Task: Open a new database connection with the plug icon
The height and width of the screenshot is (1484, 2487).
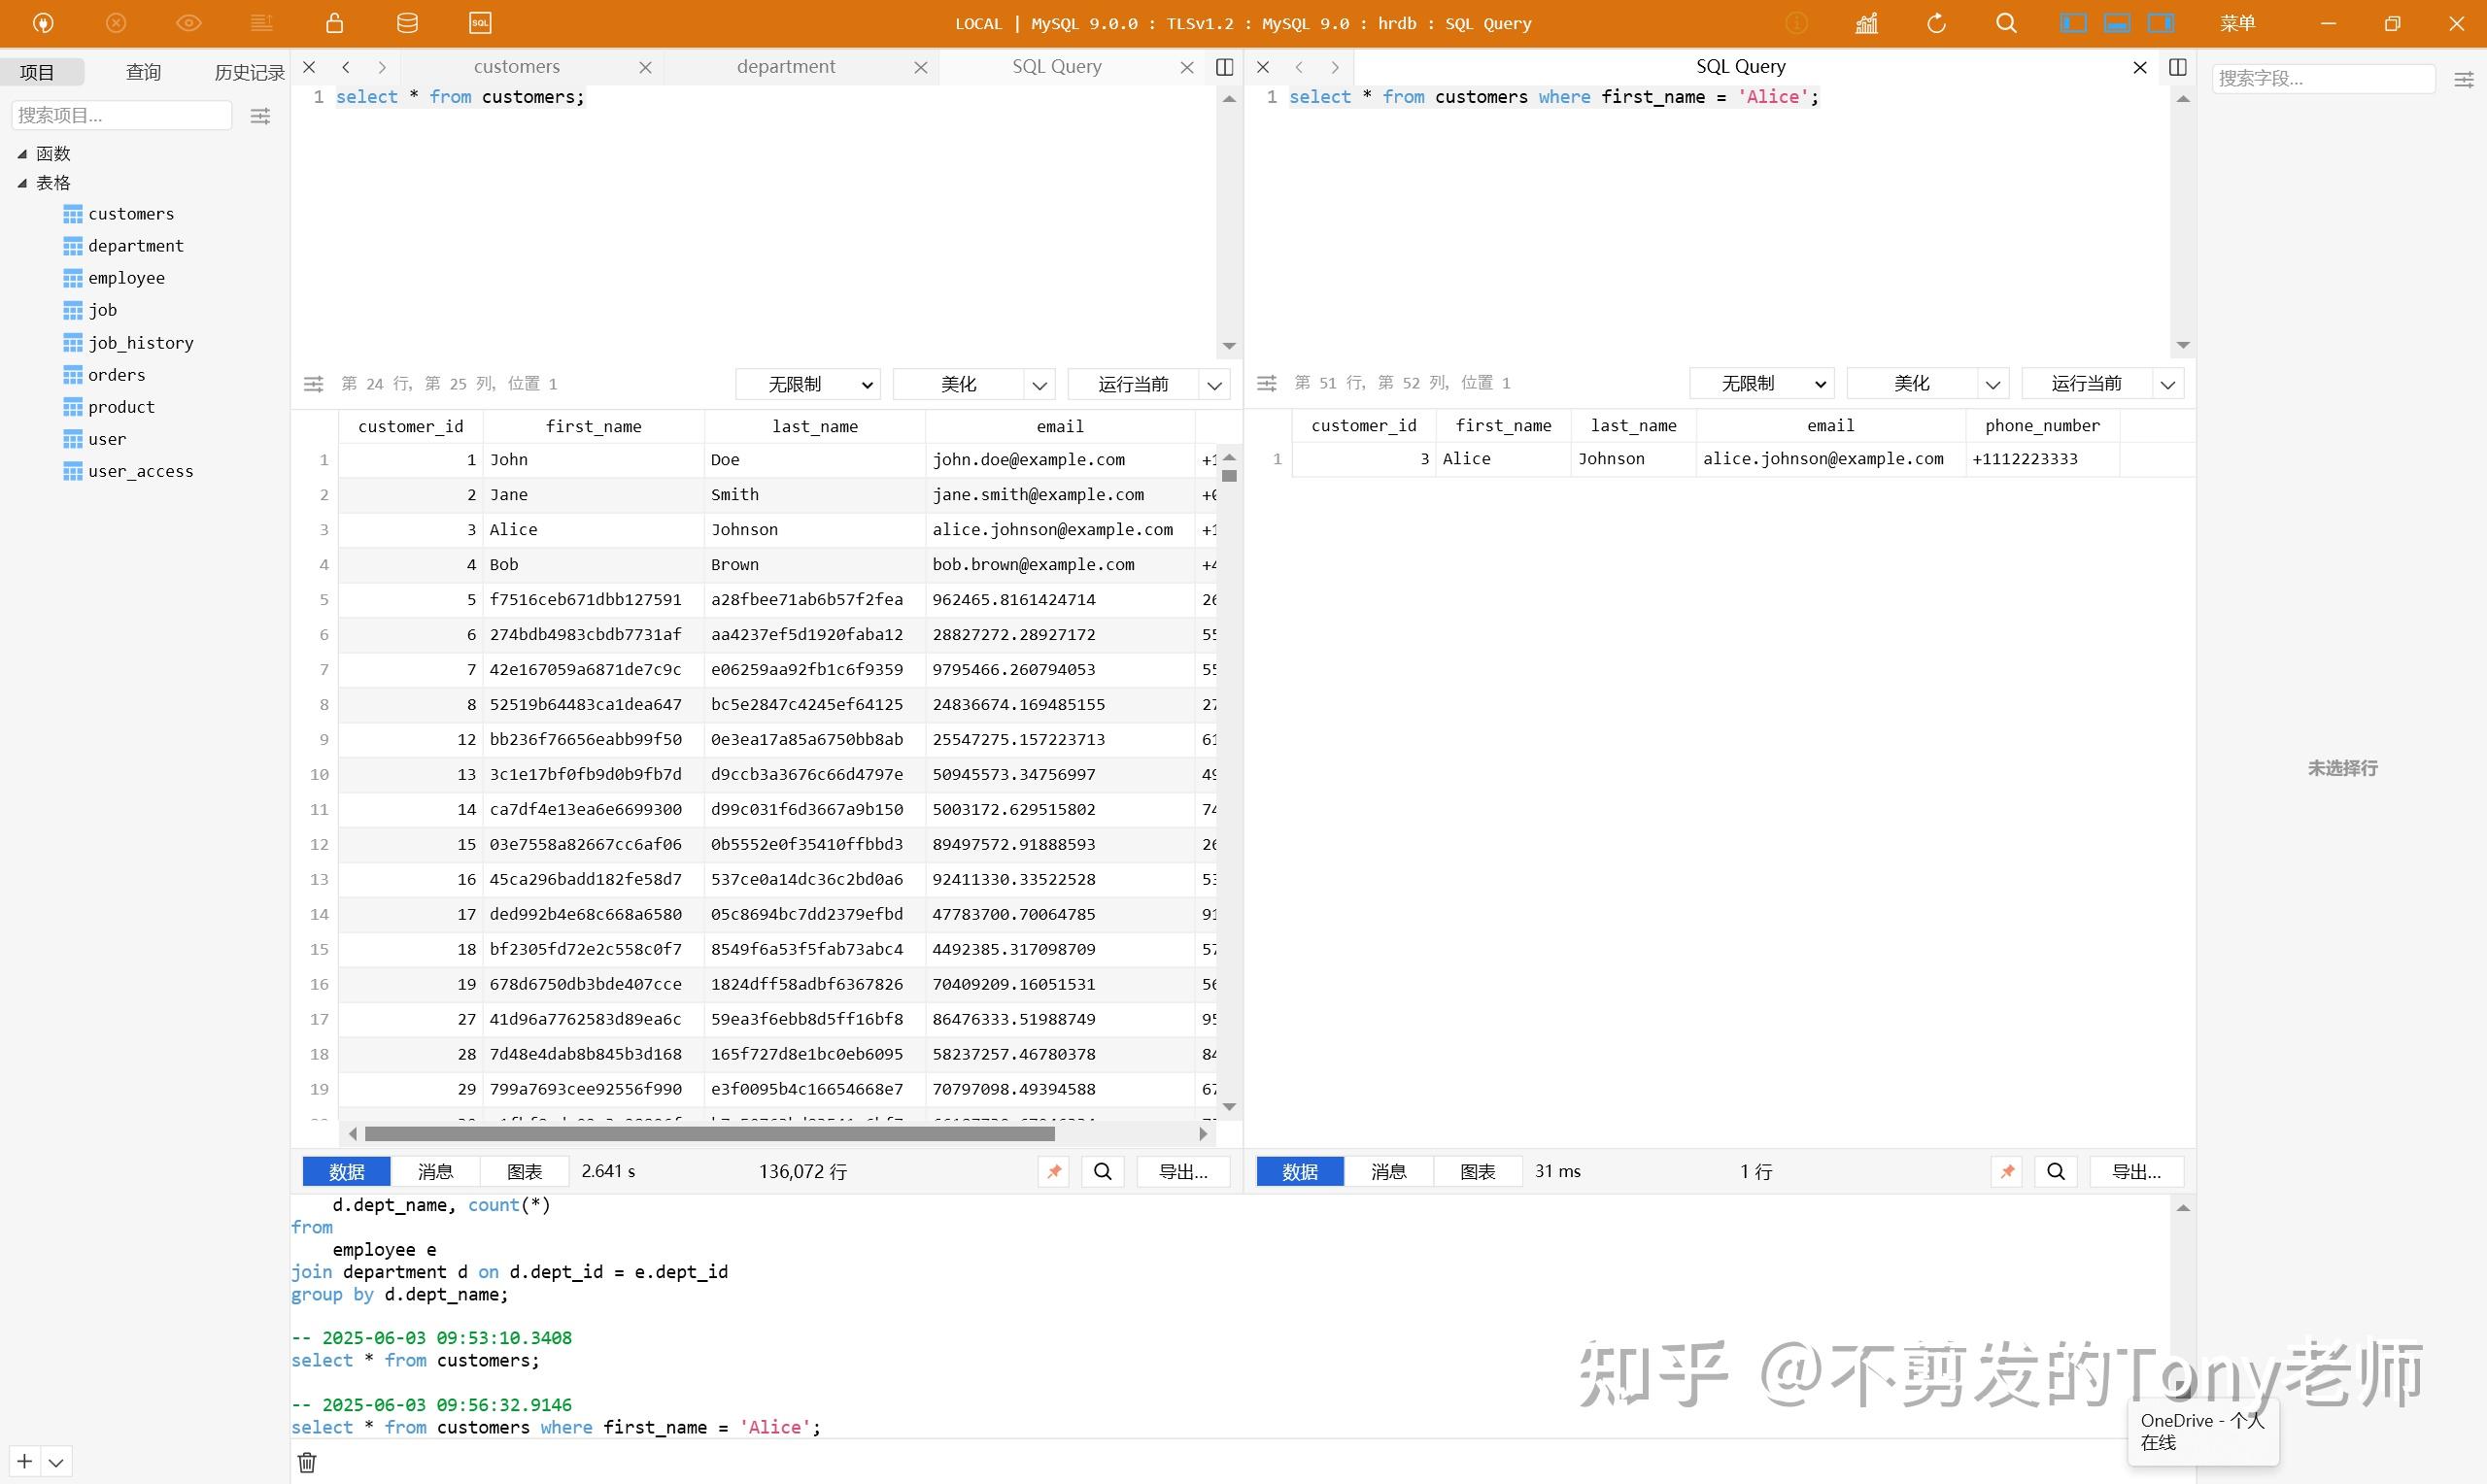Action: tap(41, 22)
